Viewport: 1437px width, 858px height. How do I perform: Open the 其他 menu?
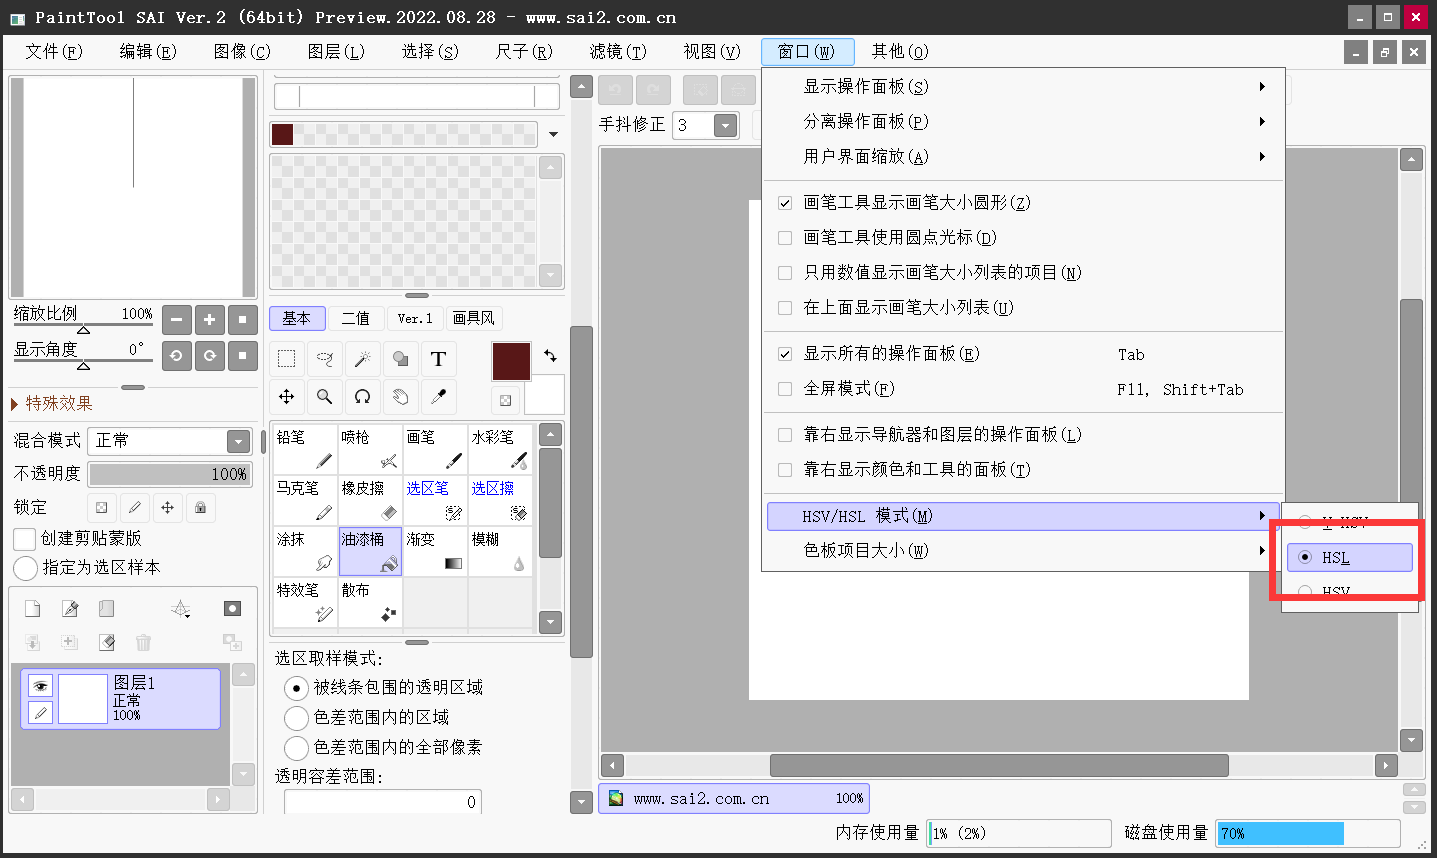pyautogui.click(x=900, y=51)
